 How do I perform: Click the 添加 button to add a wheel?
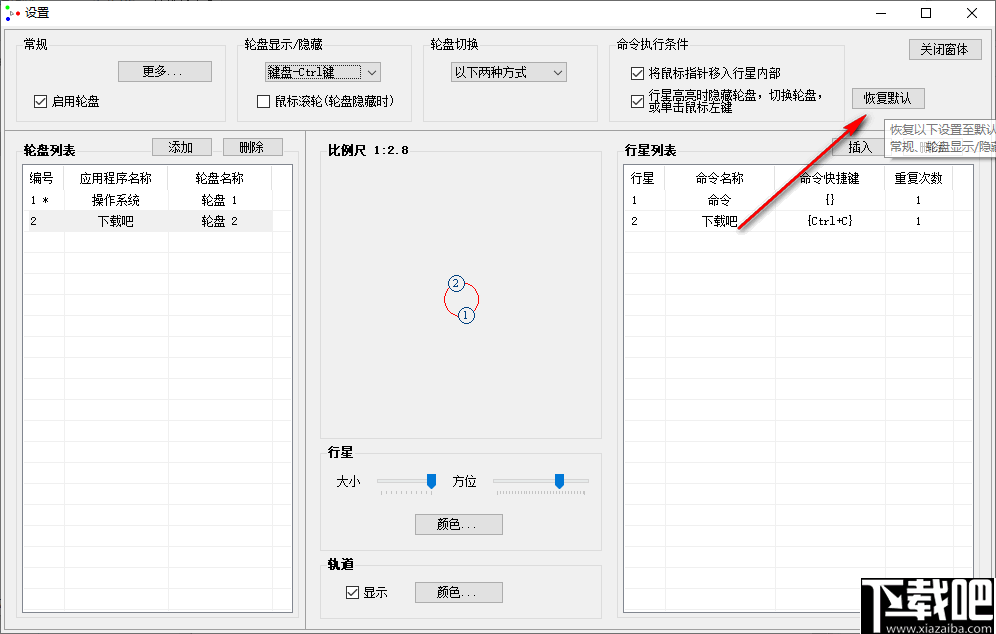(181, 147)
